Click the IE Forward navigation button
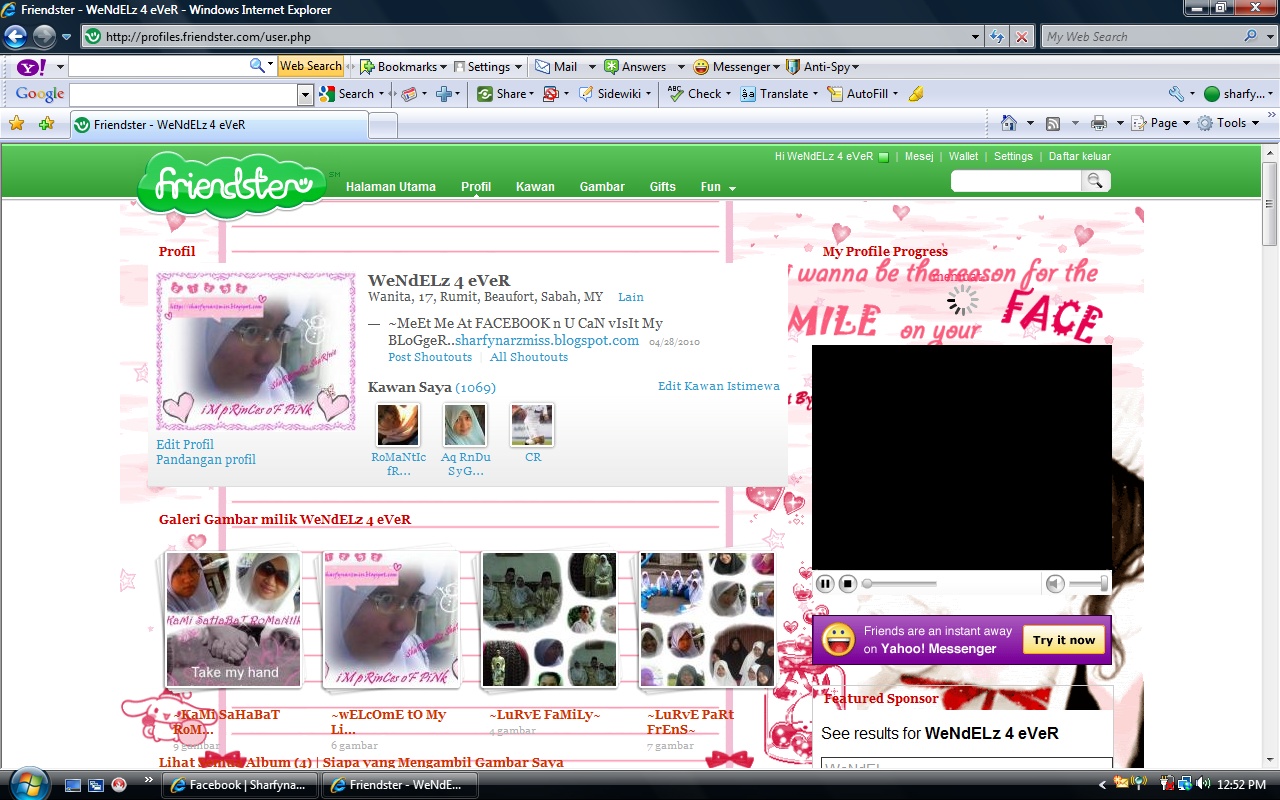1280x800 pixels. point(44,37)
